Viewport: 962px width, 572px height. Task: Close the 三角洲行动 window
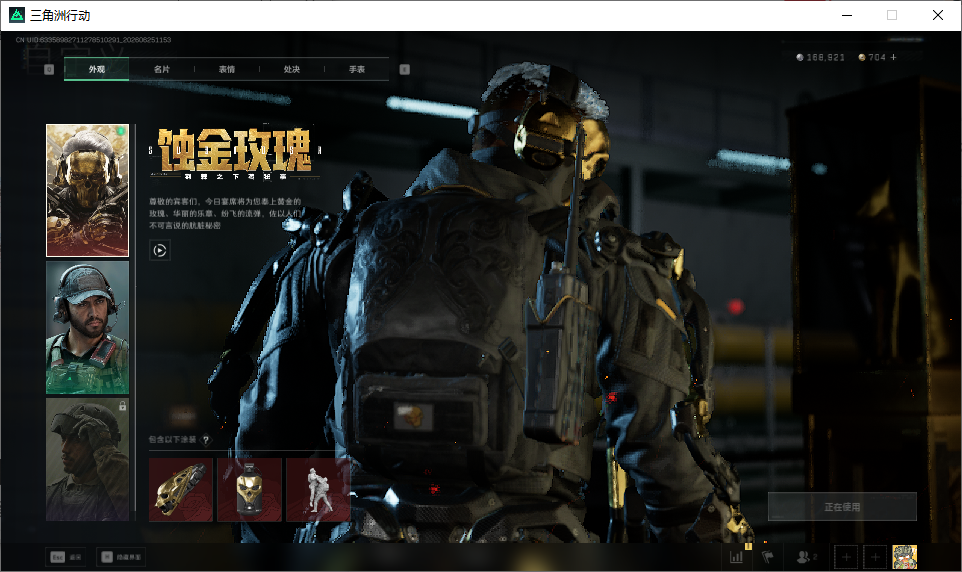coord(937,15)
